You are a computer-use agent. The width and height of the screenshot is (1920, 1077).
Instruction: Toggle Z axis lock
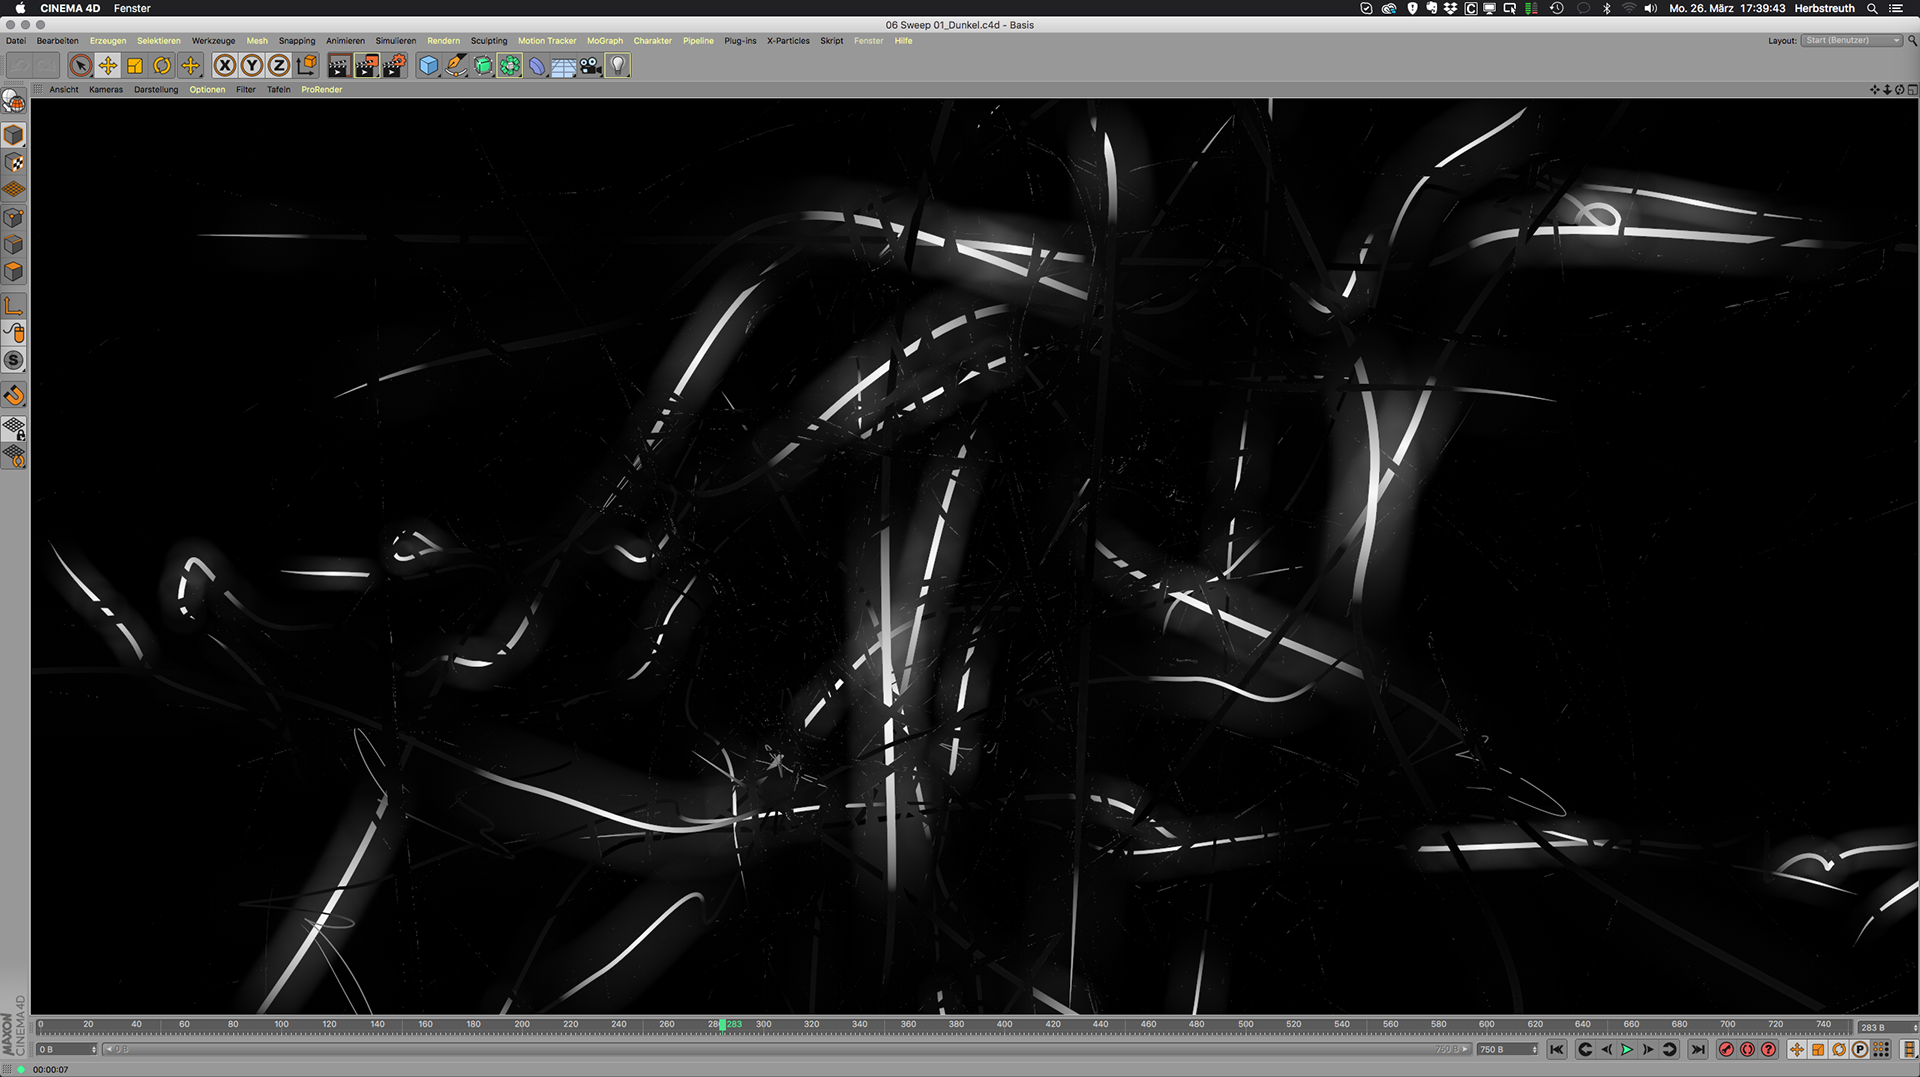(x=279, y=66)
